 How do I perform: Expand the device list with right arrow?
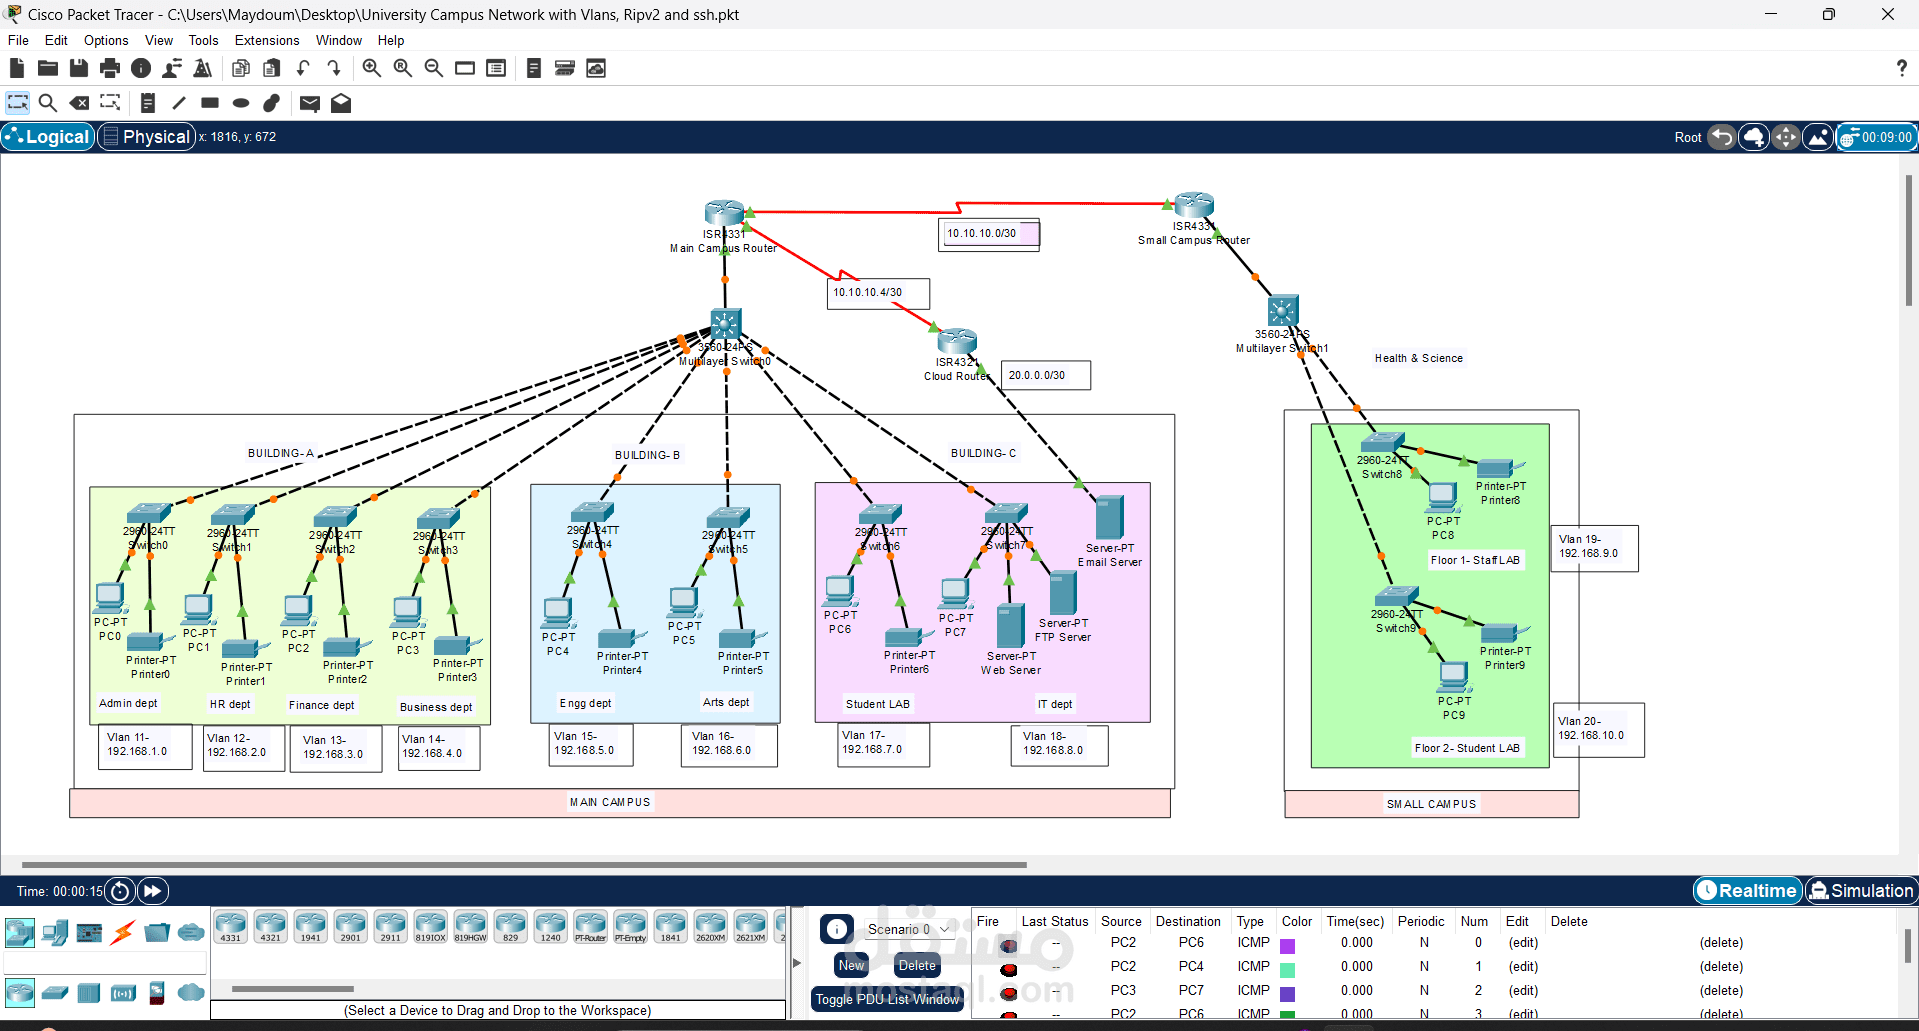click(x=797, y=963)
